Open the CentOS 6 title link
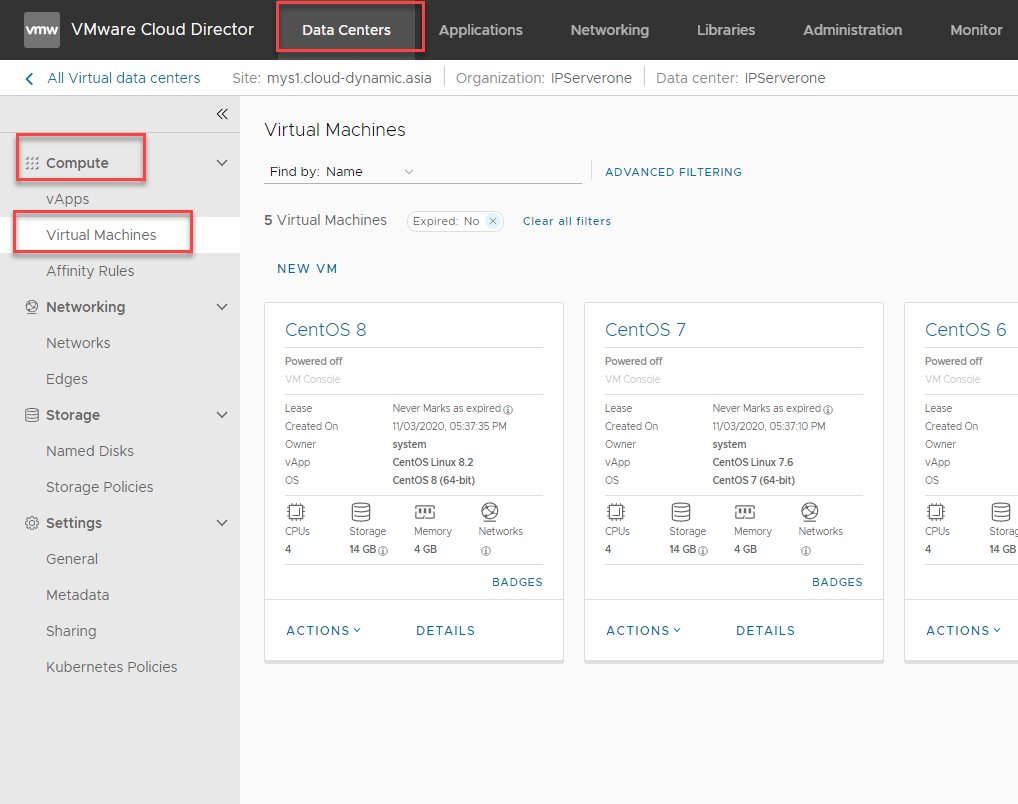Screen dimensions: 1018x804 tap(965, 330)
